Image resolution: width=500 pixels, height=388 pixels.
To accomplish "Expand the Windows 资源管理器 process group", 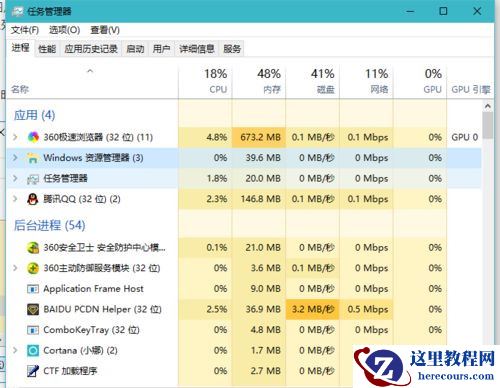I will click(15, 157).
